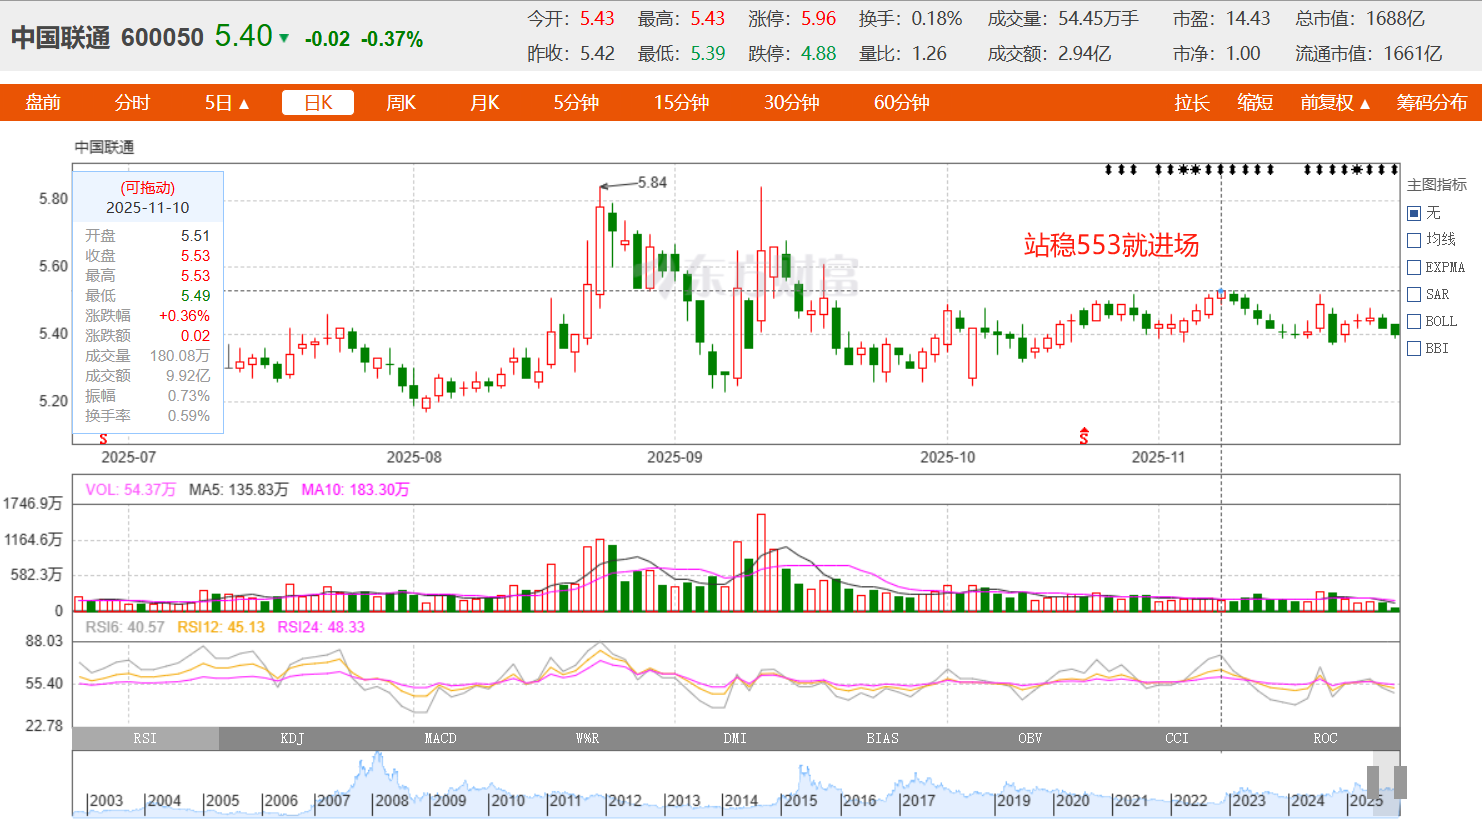Click the RSI12: 45.13 reading
Viewport: 1482px width, 837px height.
[x=221, y=627]
